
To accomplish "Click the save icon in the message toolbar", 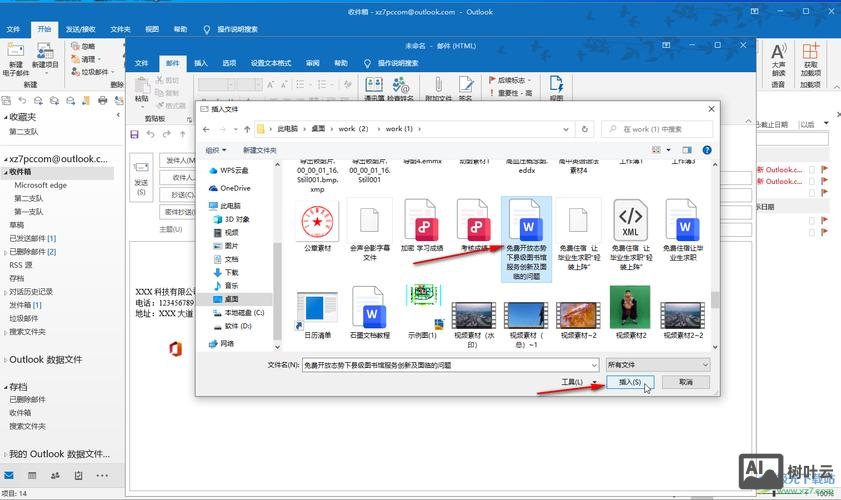I will [135, 134].
